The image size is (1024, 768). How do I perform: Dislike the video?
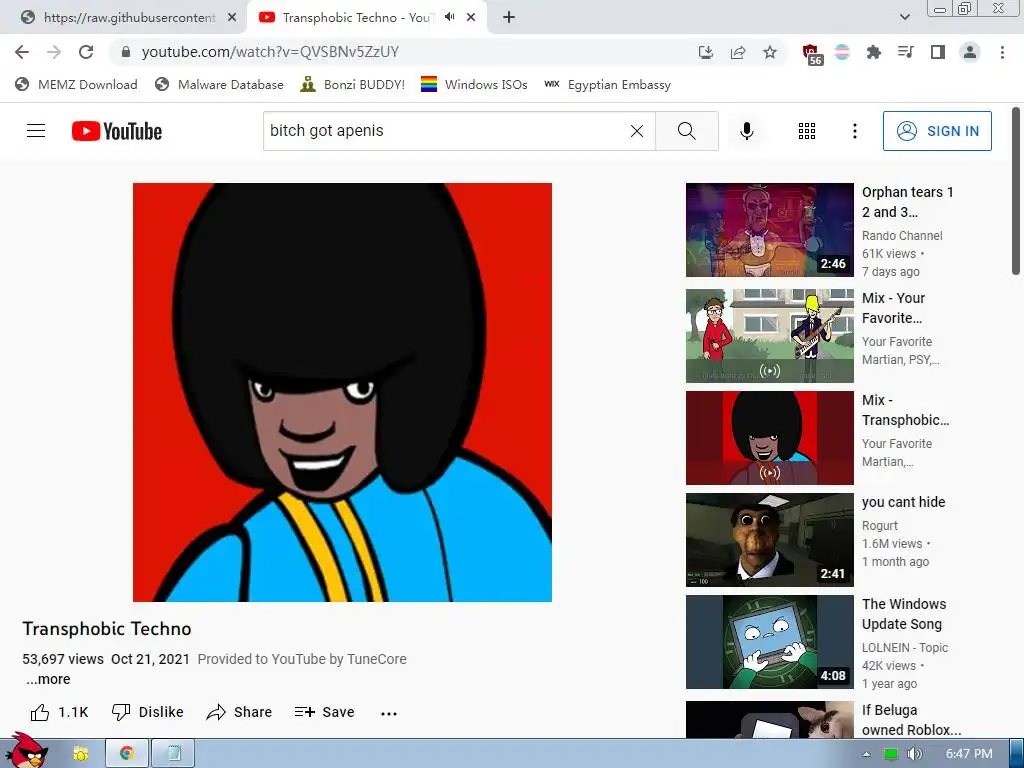click(148, 712)
